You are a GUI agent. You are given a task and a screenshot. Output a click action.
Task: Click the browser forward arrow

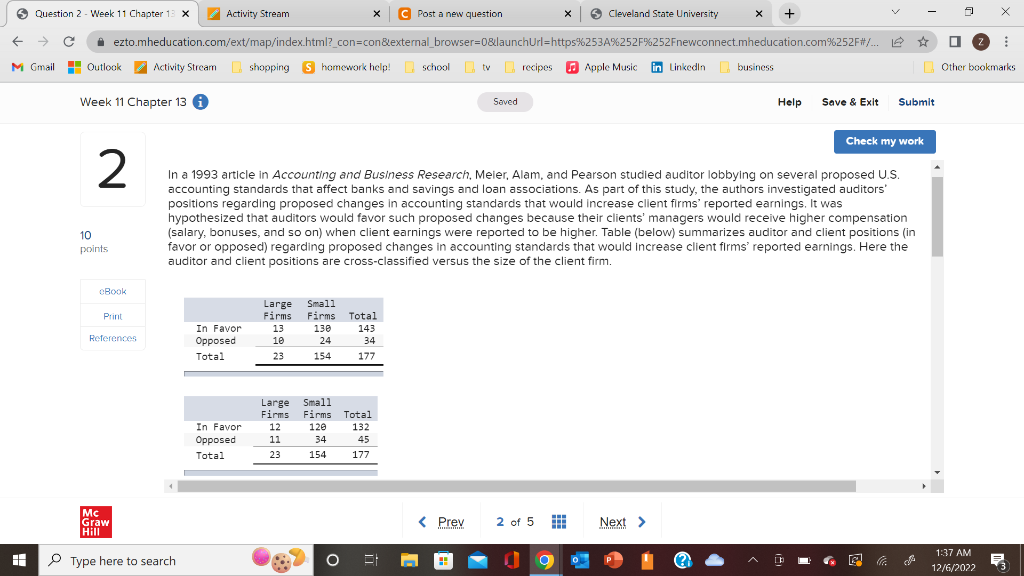click(43, 42)
